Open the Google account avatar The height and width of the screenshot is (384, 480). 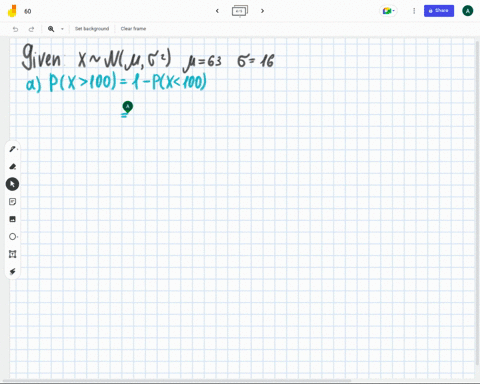point(468,11)
